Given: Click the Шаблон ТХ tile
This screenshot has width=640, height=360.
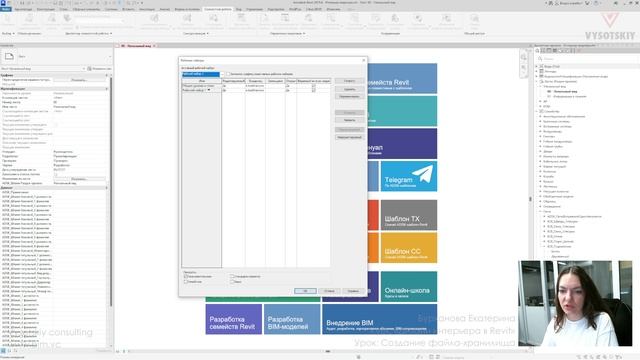Looking at the screenshot, I should click(x=409, y=215).
